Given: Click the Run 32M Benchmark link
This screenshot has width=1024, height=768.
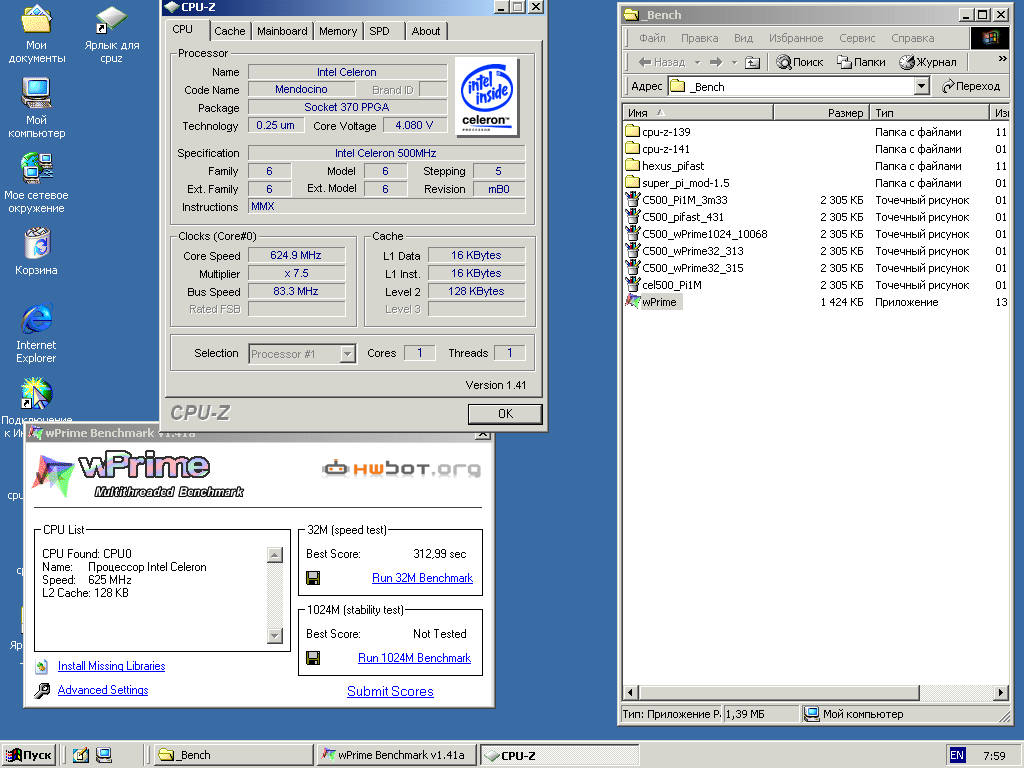Looking at the screenshot, I should (x=423, y=578).
